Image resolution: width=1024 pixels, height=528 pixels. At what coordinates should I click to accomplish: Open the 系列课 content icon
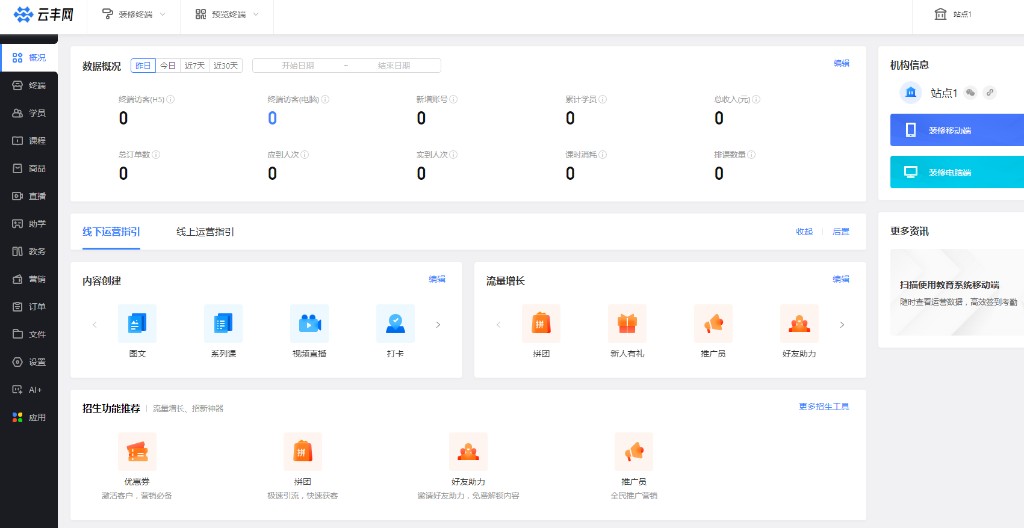[x=223, y=323]
